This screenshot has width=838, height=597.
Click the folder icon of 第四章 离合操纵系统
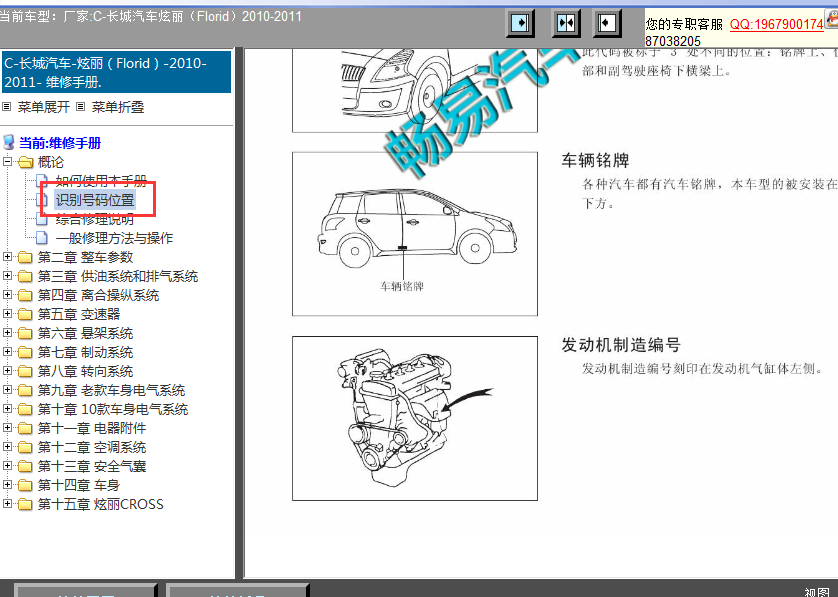26,296
